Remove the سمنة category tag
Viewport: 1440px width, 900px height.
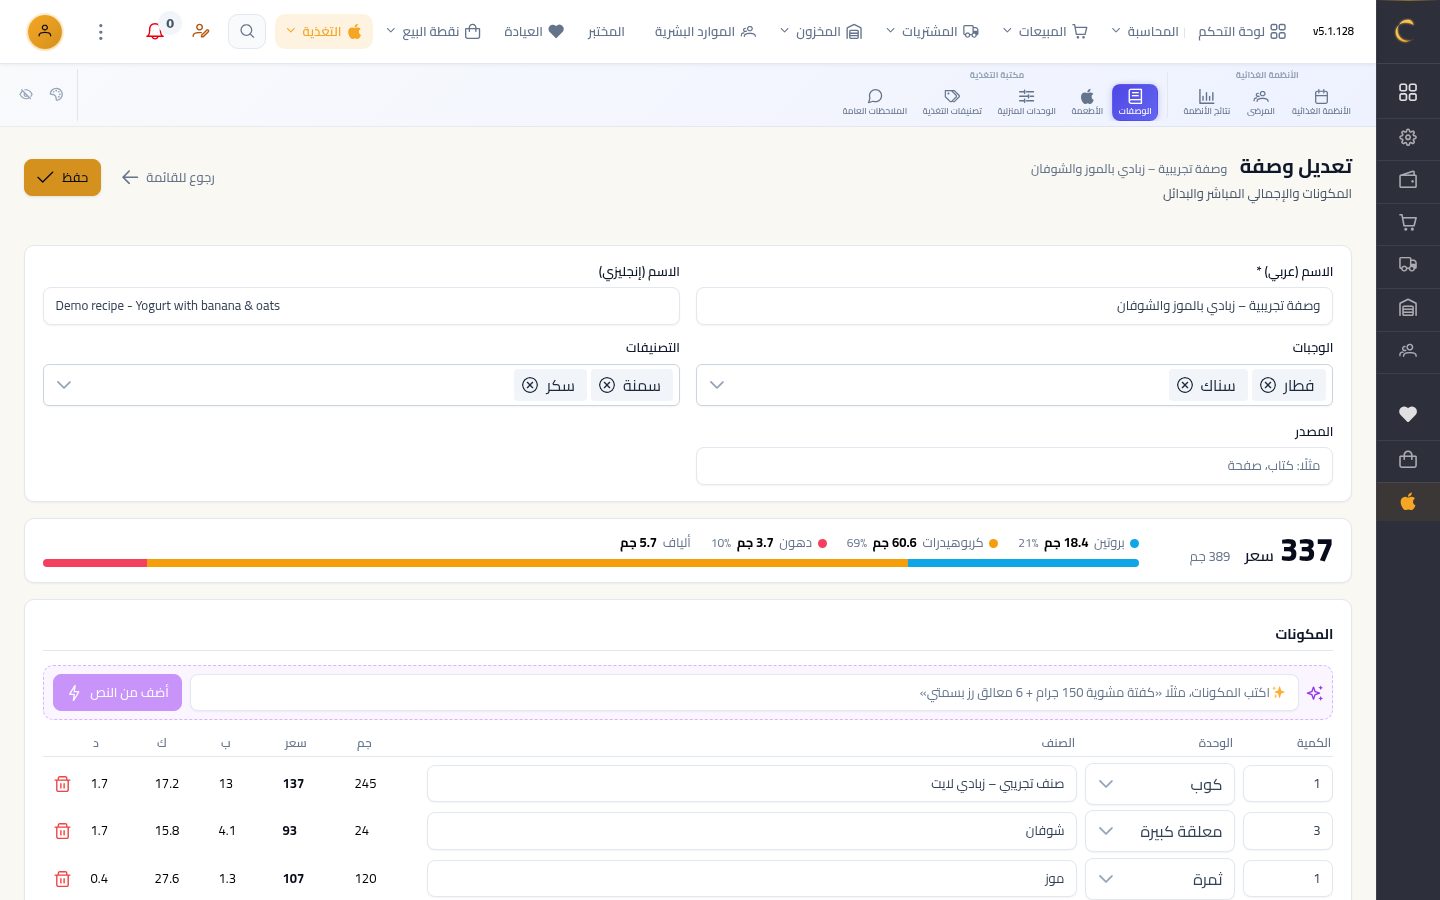pos(607,386)
